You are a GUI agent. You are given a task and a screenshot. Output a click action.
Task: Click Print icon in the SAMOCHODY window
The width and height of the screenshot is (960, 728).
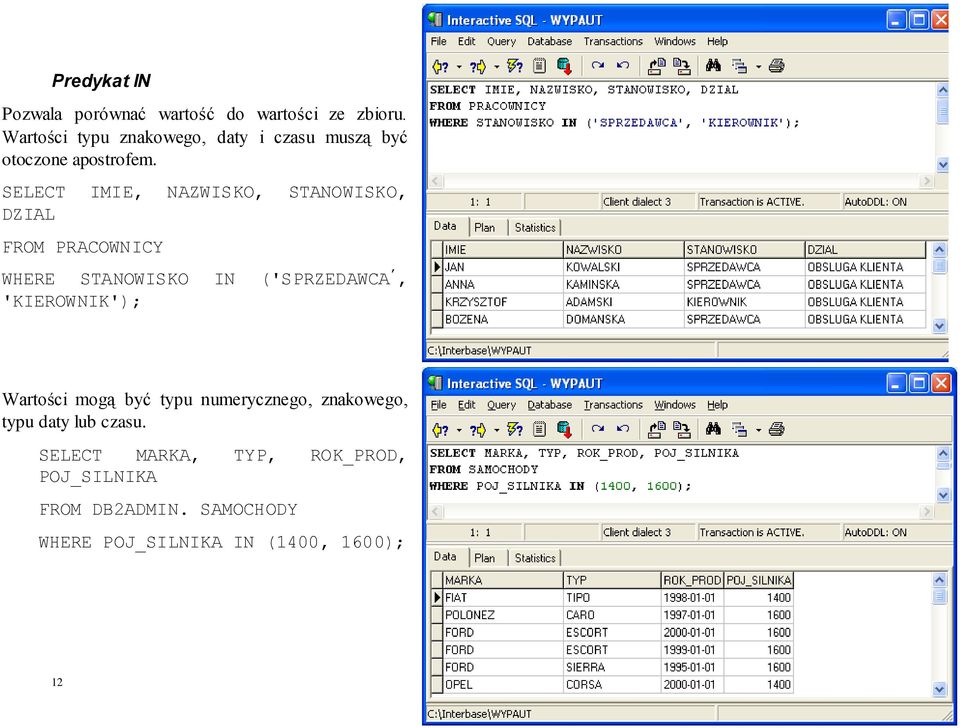pyautogui.click(x=776, y=429)
